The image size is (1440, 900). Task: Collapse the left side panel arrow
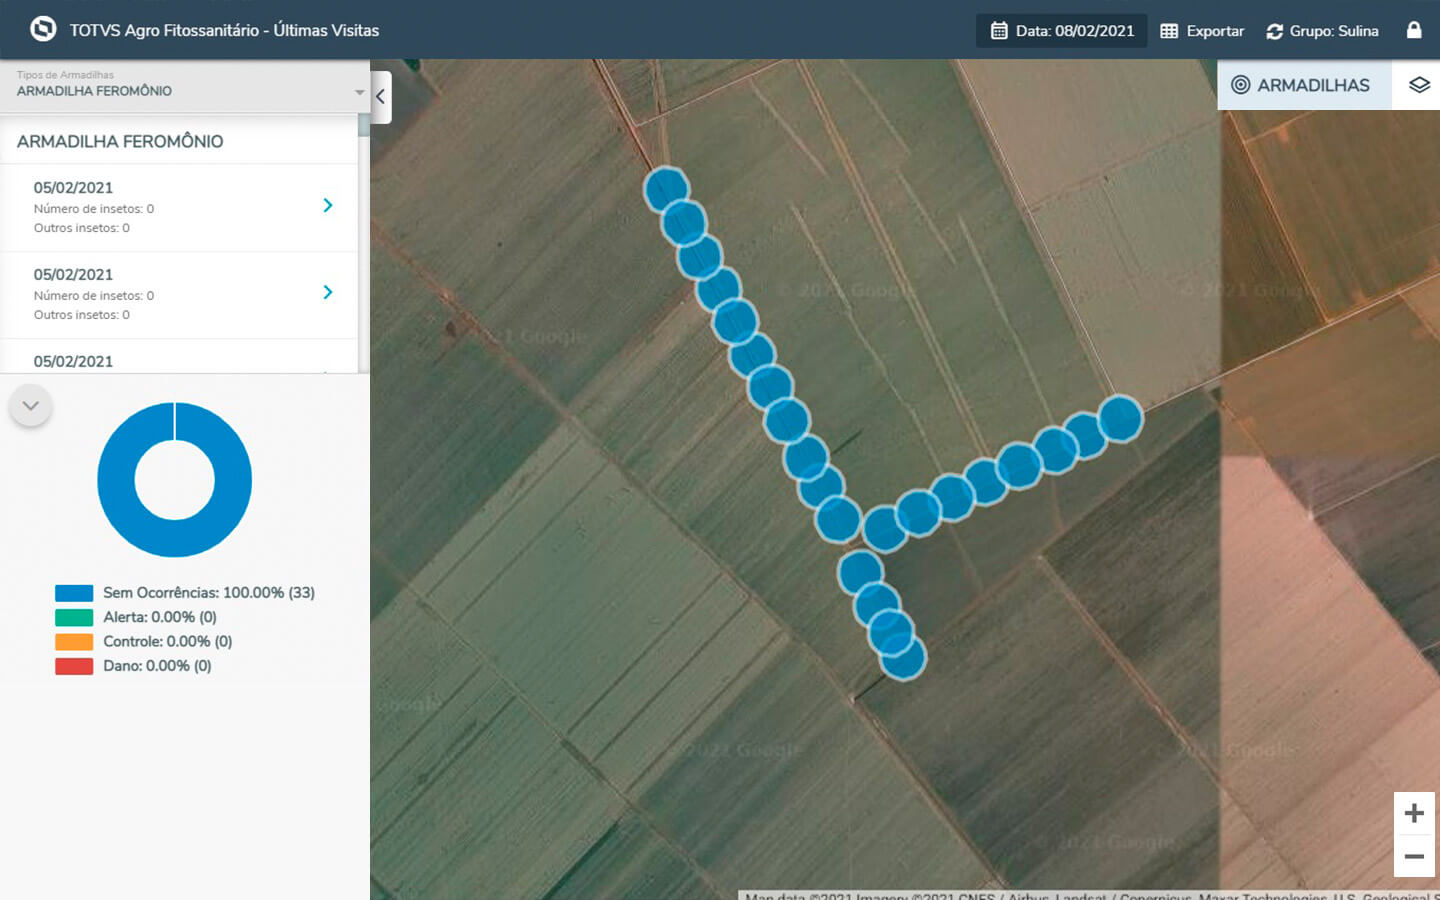pos(381,97)
